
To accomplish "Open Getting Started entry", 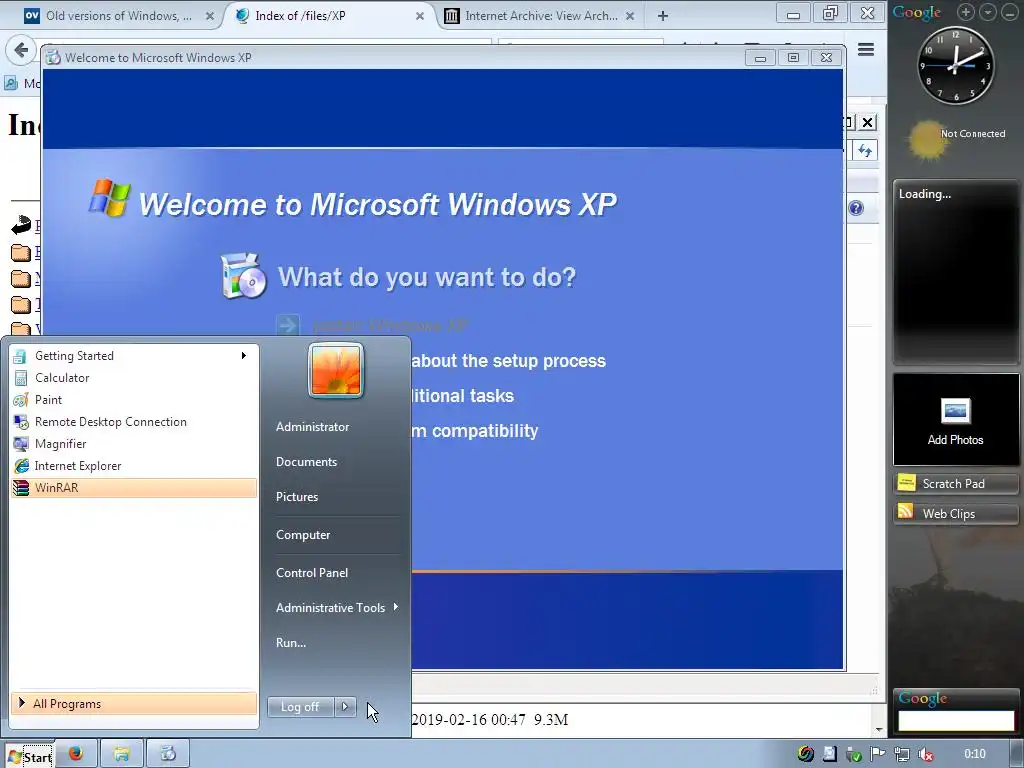I will click(x=133, y=356).
